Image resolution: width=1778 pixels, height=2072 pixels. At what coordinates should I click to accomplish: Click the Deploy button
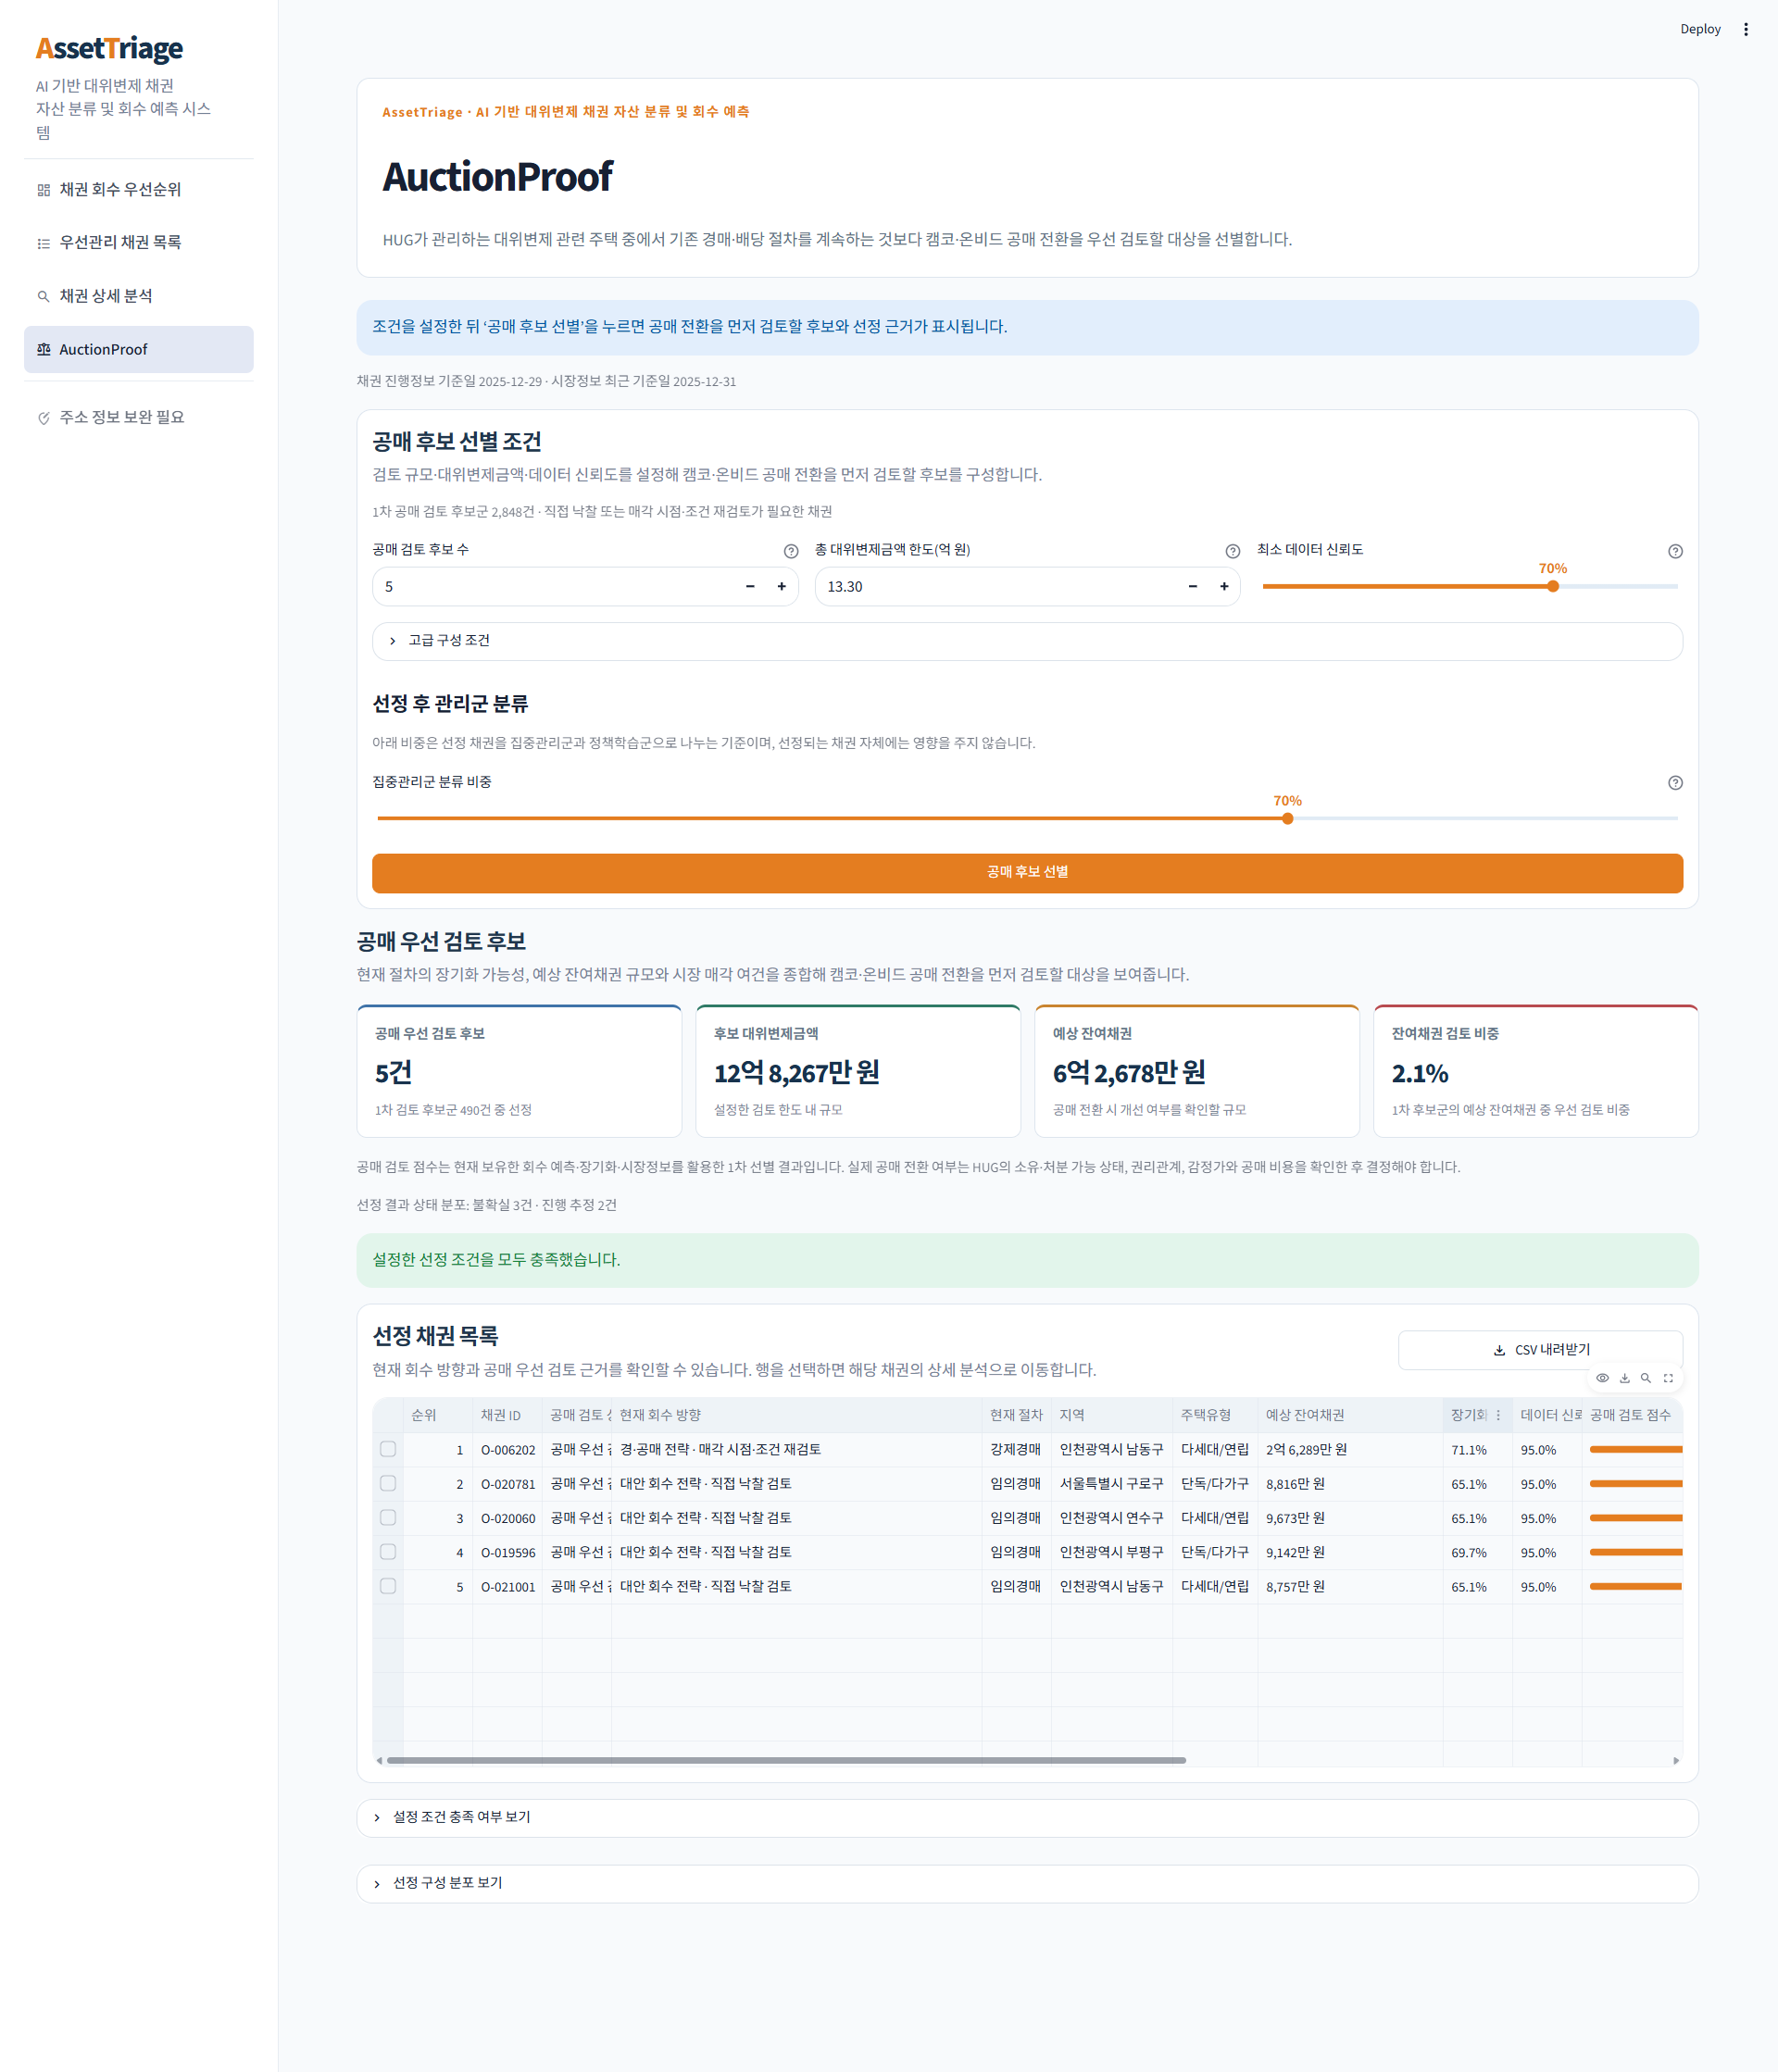1700,29
